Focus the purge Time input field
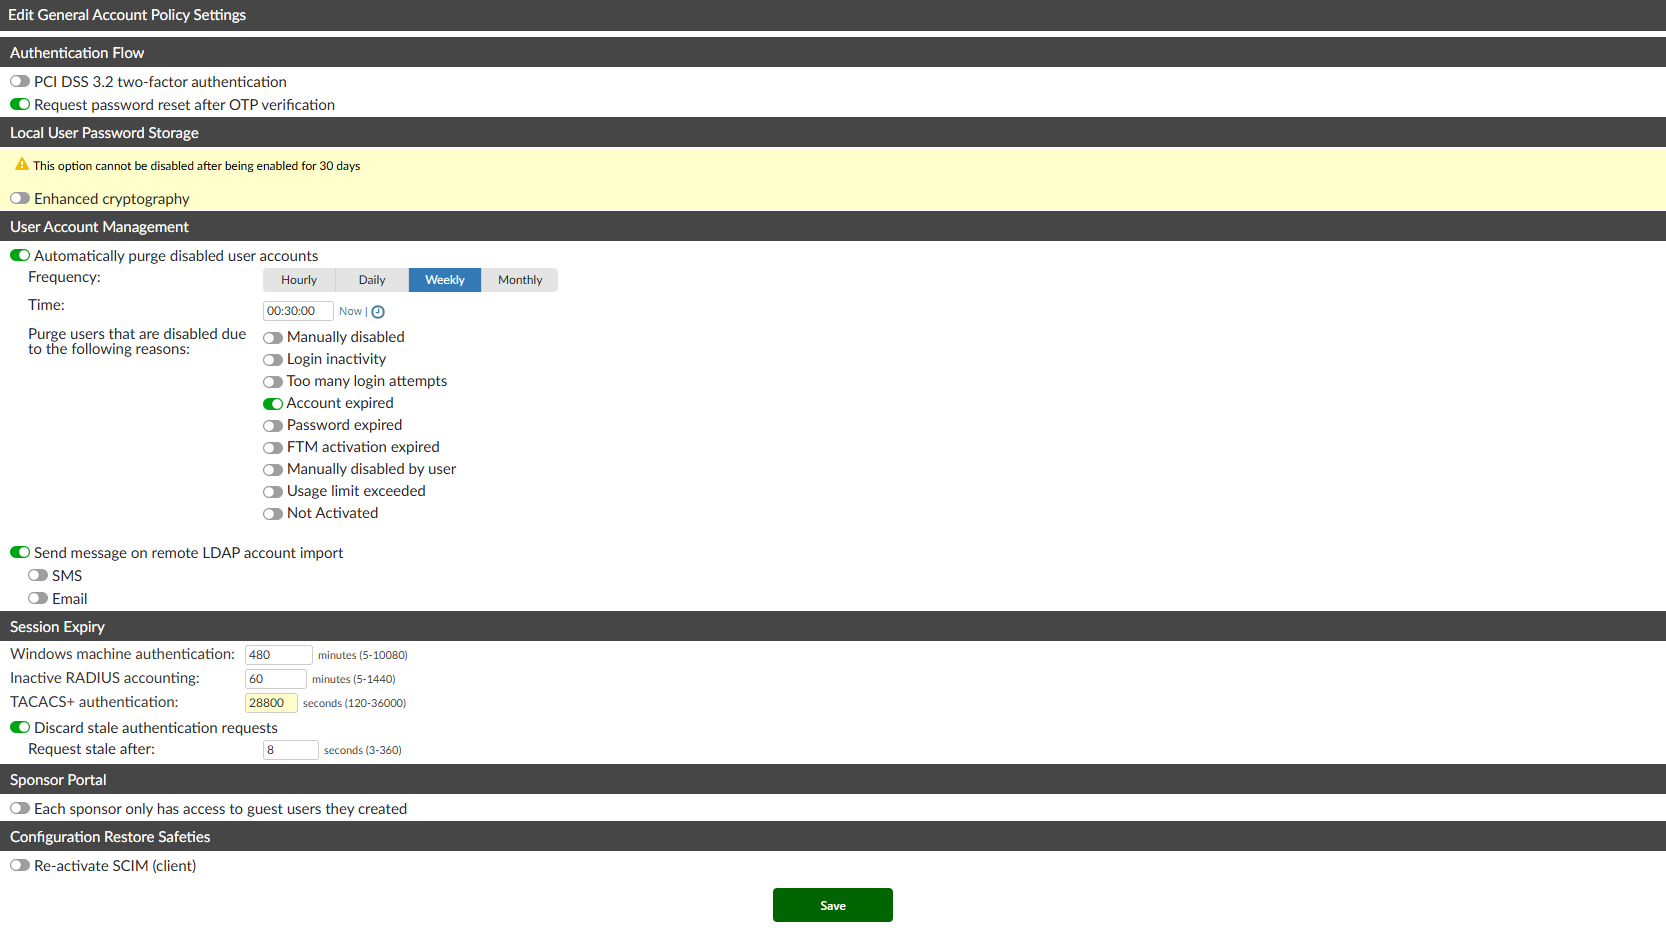The width and height of the screenshot is (1666, 942). [298, 311]
